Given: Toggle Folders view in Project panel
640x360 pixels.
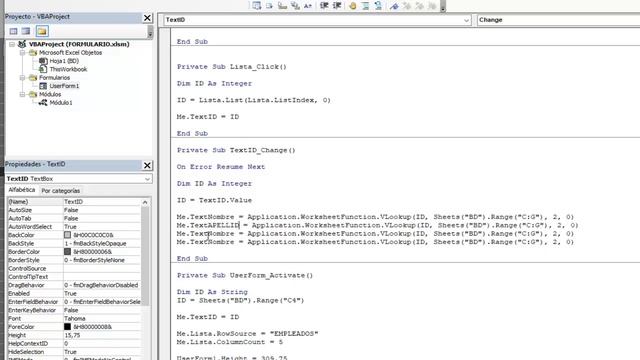Looking at the screenshot, I should (x=42, y=31).
